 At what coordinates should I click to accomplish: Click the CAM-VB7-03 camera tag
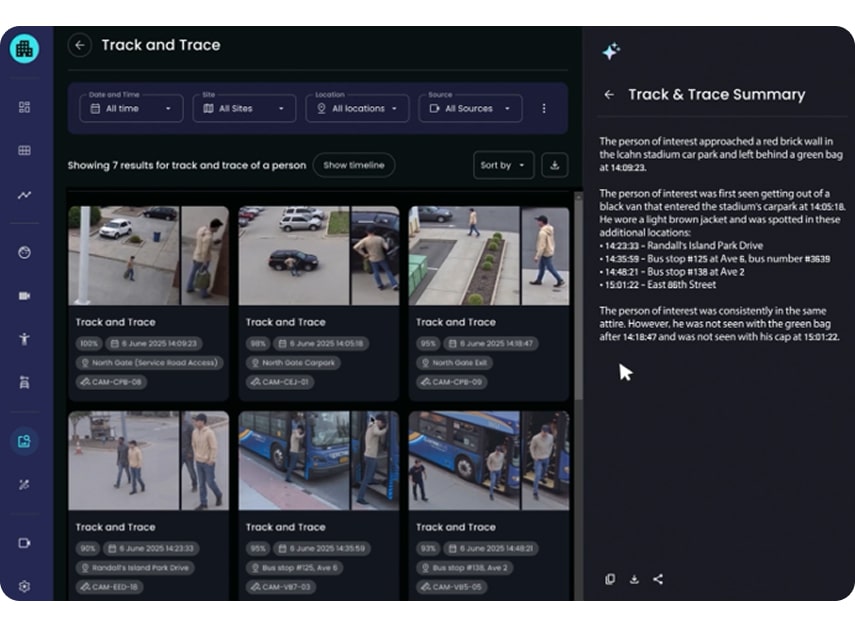click(281, 587)
